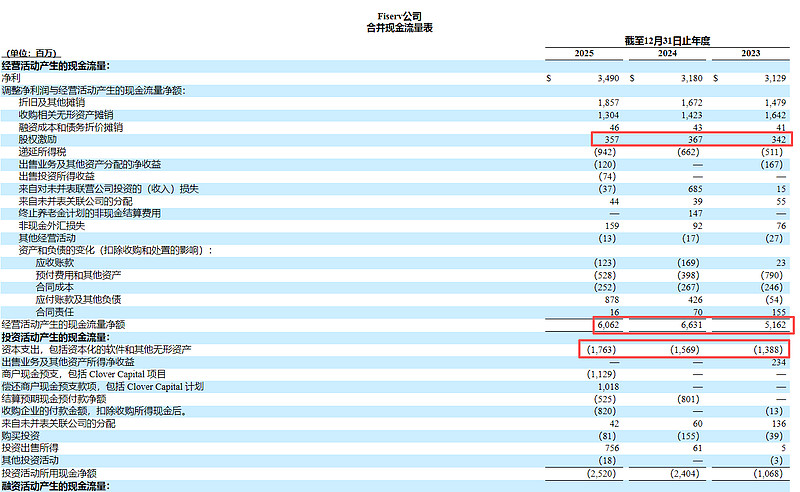Select the '其他投资活动' row label
Image resolution: width=800 pixels, height=492 pixels.
tap(30, 460)
